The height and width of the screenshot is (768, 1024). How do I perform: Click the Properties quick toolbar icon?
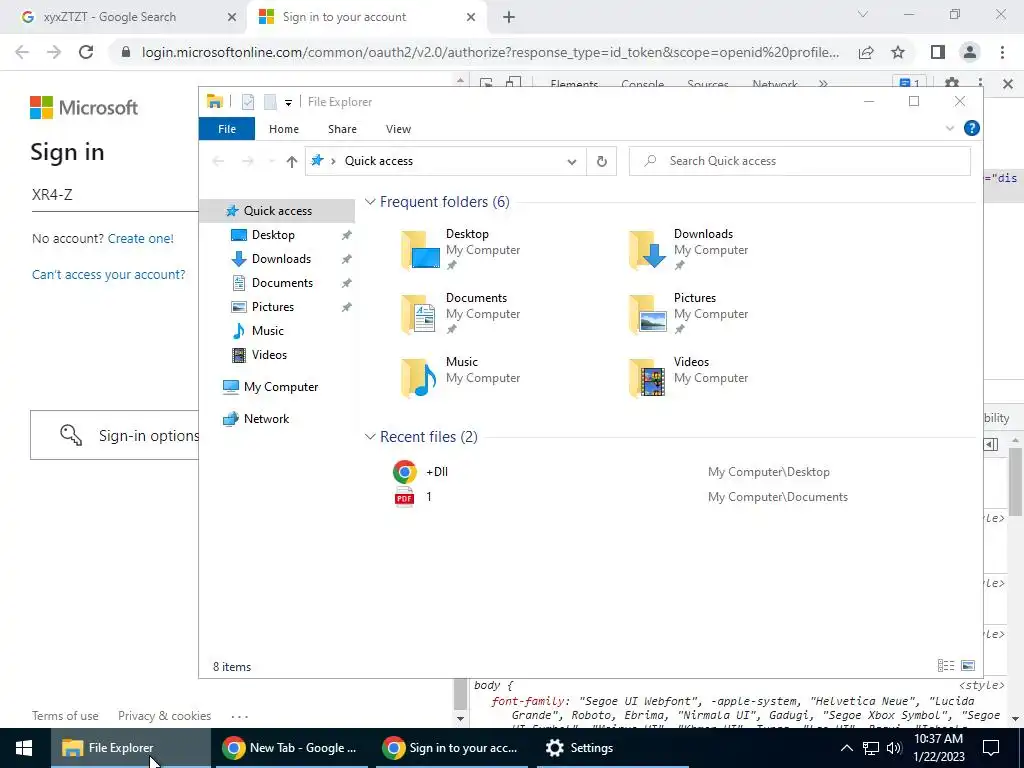[x=248, y=102]
